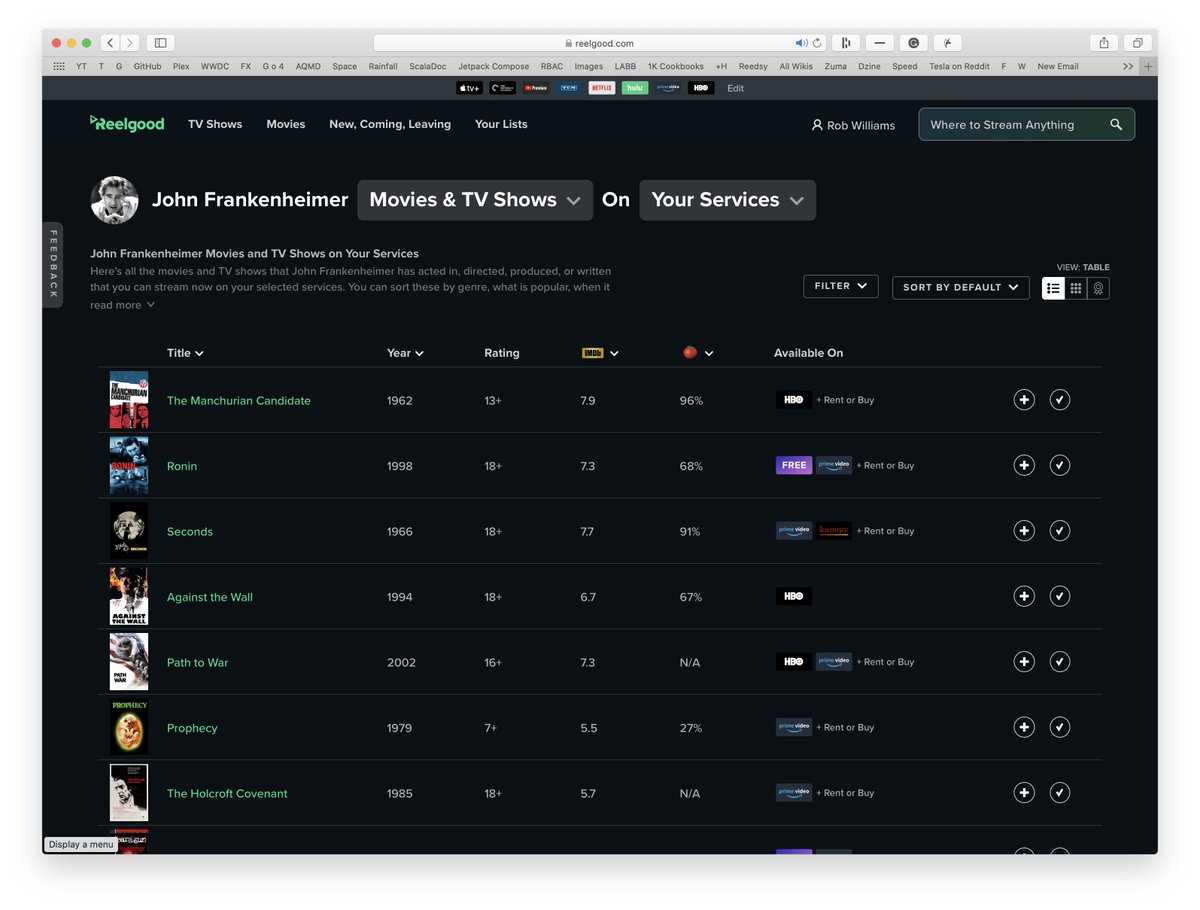Open Your Lists

501,124
